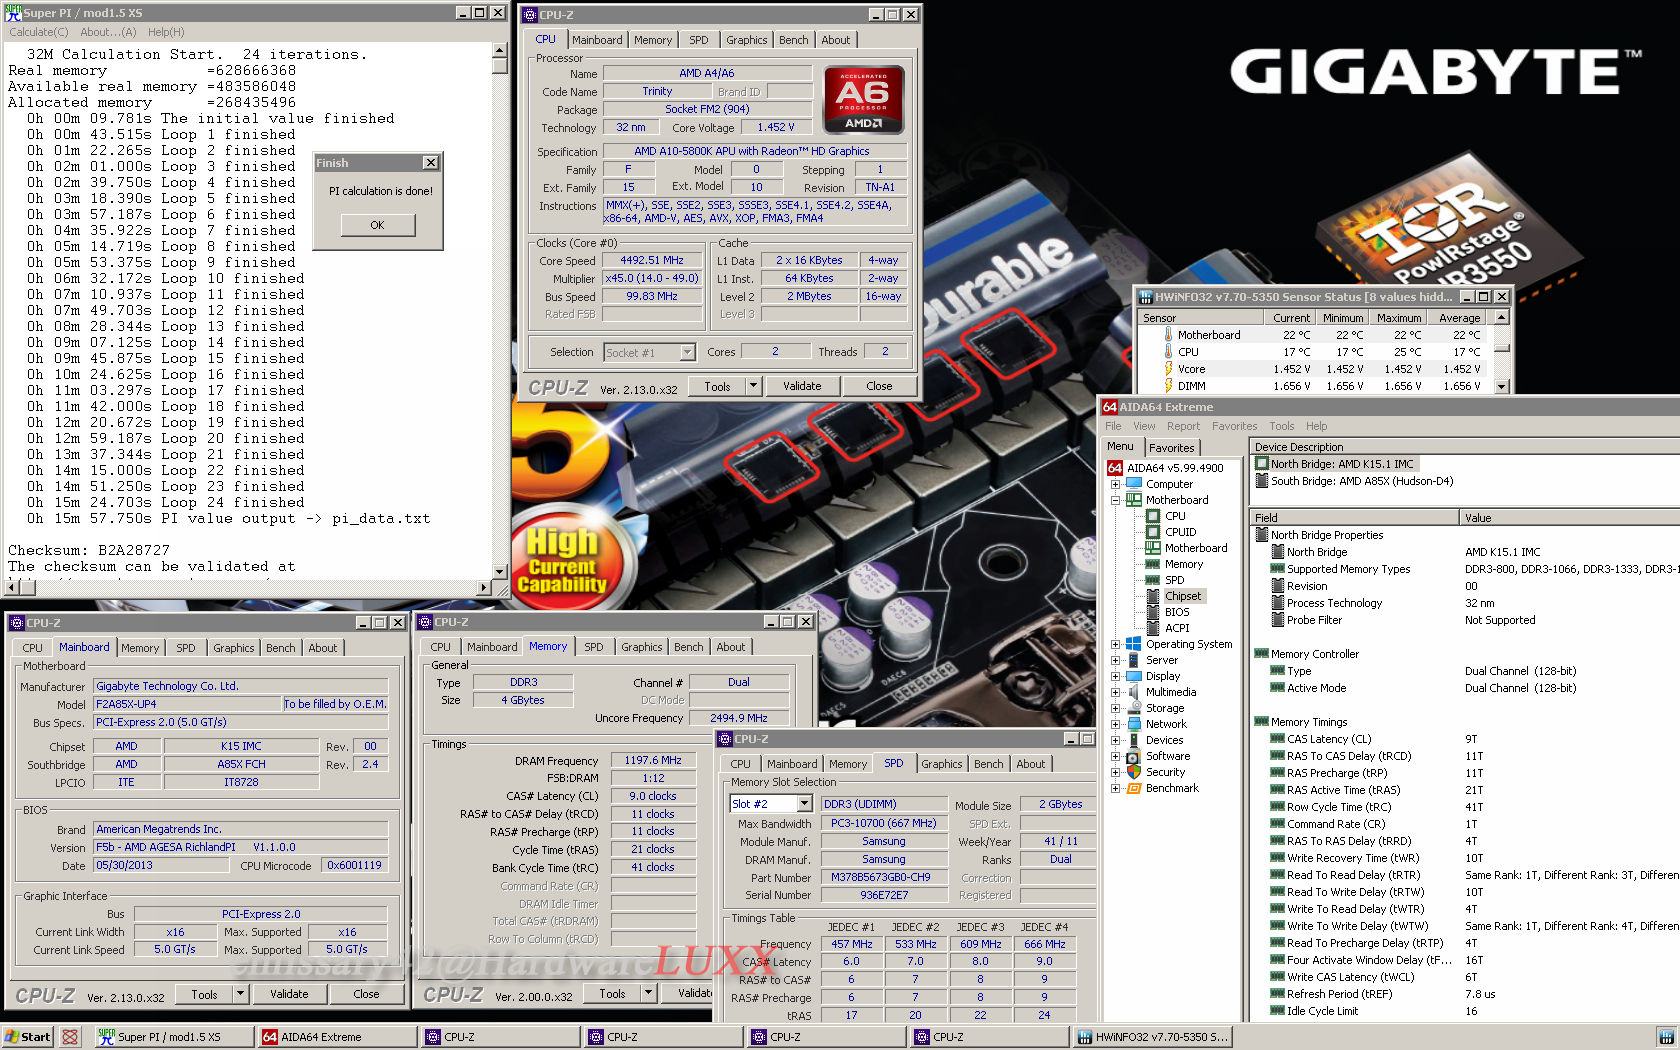Click the Operating System Windows-logo icon
1680x1050 pixels.
pos(1133,644)
